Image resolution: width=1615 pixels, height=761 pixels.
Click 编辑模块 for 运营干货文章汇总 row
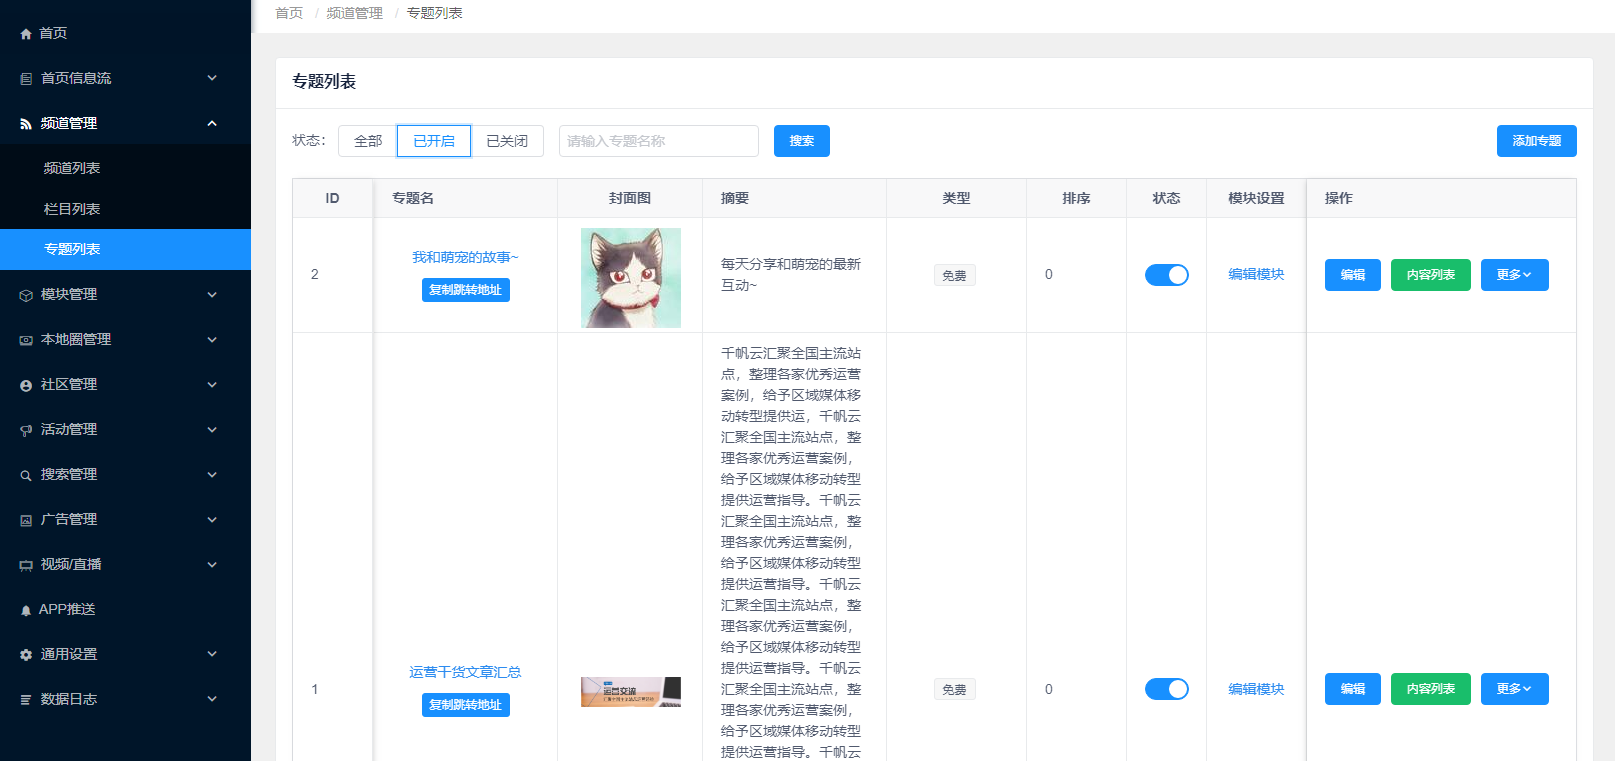(x=1256, y=689)
